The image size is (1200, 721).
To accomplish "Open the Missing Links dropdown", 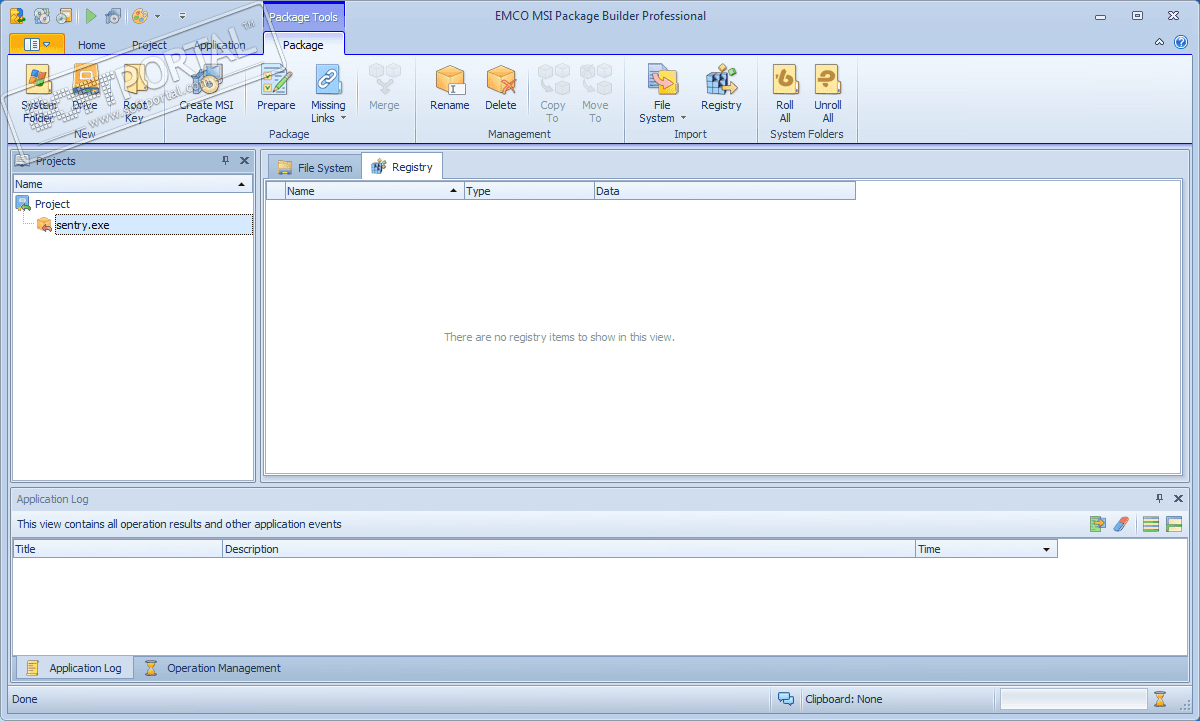I will (343, 118).
